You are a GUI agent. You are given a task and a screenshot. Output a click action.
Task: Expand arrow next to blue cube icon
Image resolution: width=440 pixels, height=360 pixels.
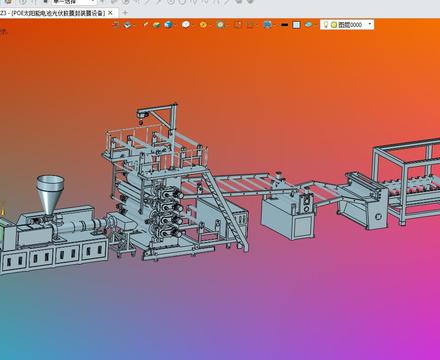[x=175, y=25]
